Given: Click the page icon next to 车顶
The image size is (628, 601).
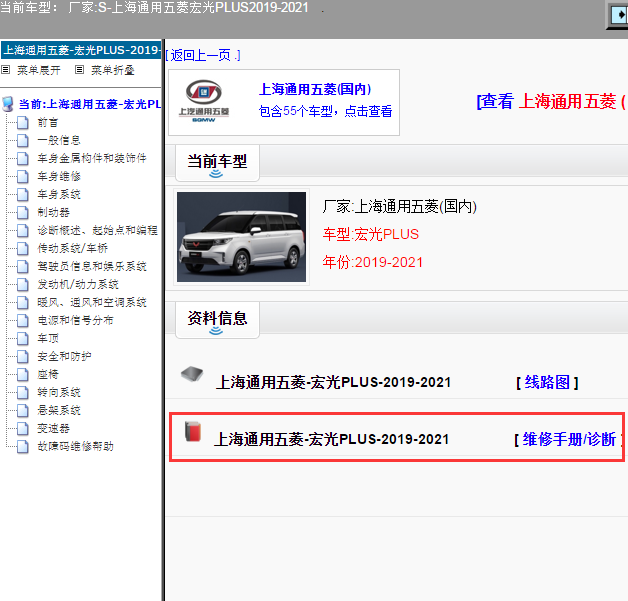Looking at the screenshot, I should pos(23,338).
